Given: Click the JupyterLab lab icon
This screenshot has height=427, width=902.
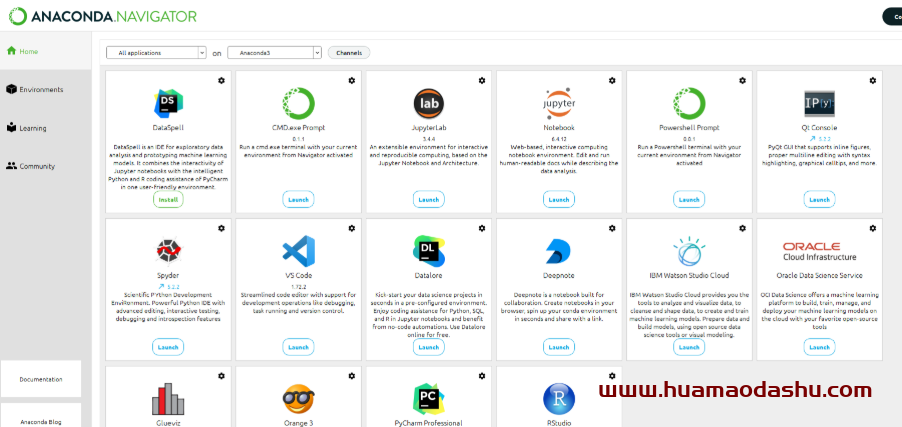Looking at the screenshot, I should [x=429, y=104].
